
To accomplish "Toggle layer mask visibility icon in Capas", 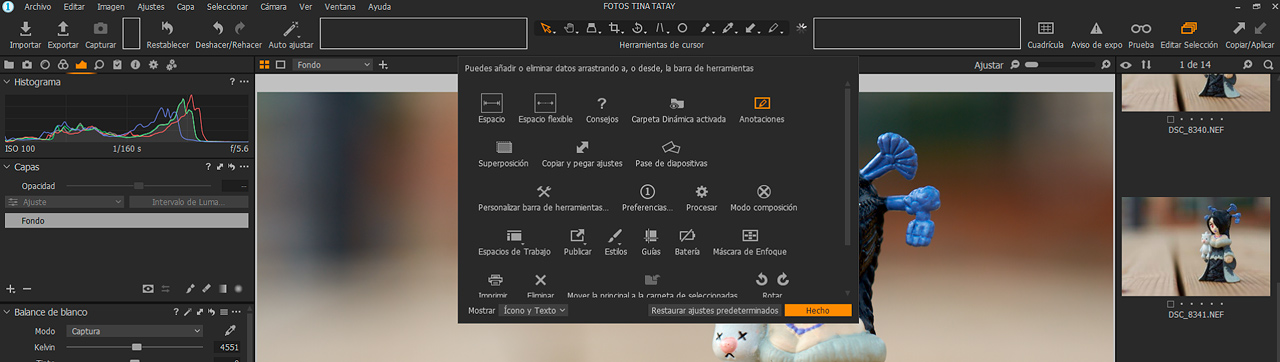I will coord(148,288).
